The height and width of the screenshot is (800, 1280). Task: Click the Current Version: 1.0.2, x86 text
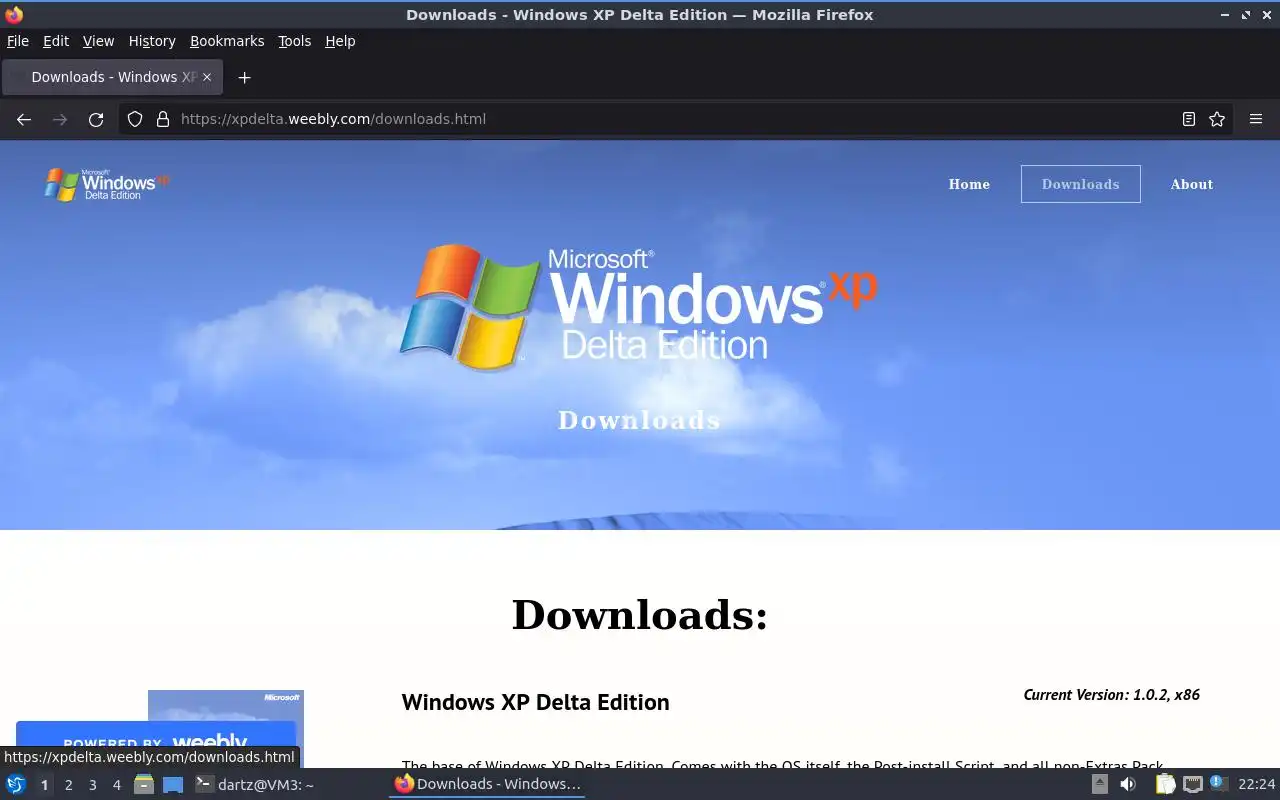(1112, 694)
